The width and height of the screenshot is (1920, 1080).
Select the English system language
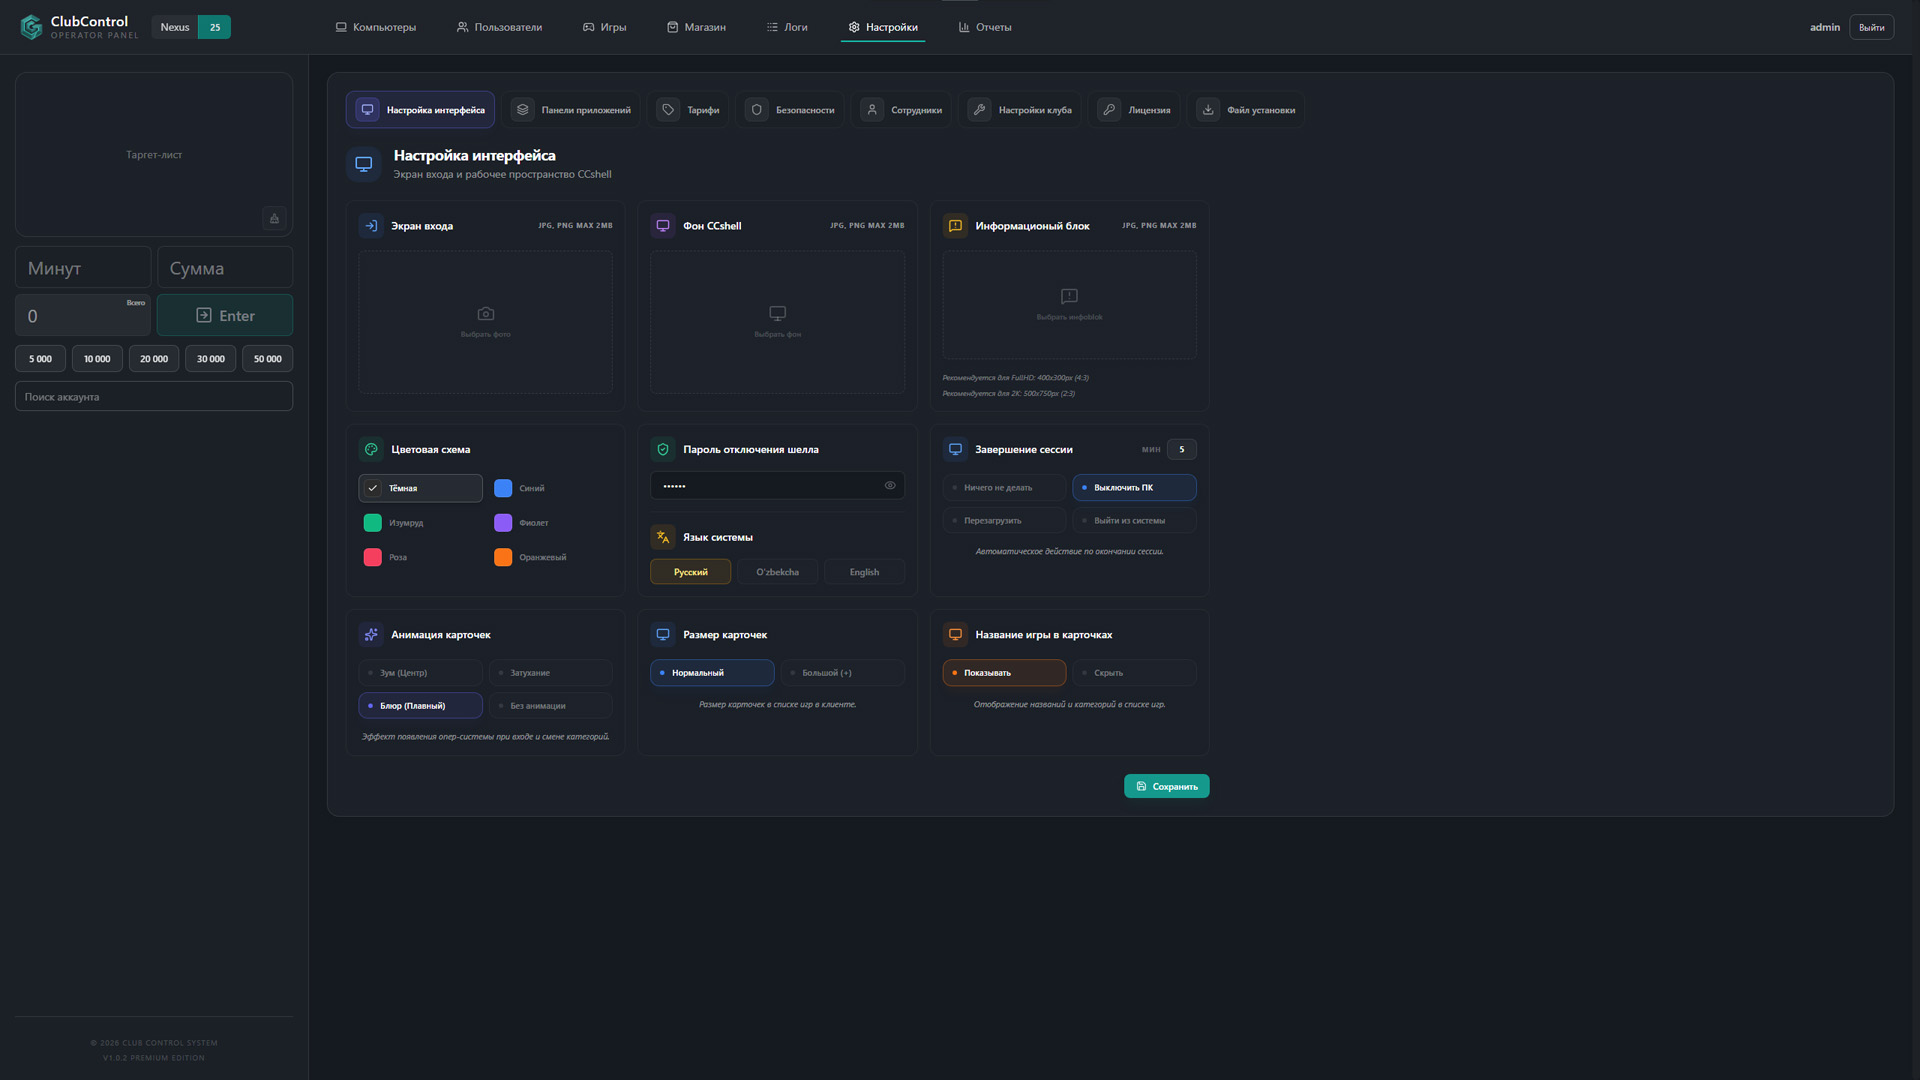point(864,572)
